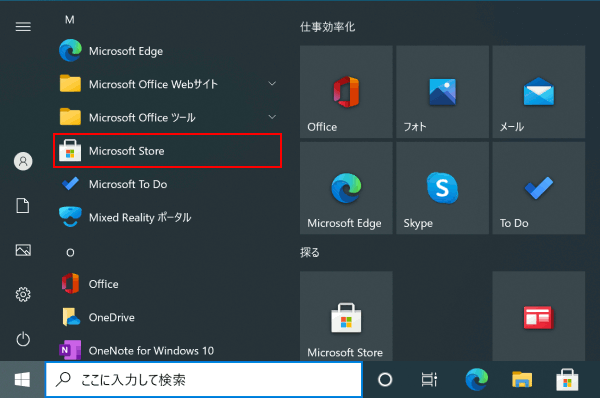Open OneDrive in the app list
Screen dimensions: 600x398
(x=167, y=317)
